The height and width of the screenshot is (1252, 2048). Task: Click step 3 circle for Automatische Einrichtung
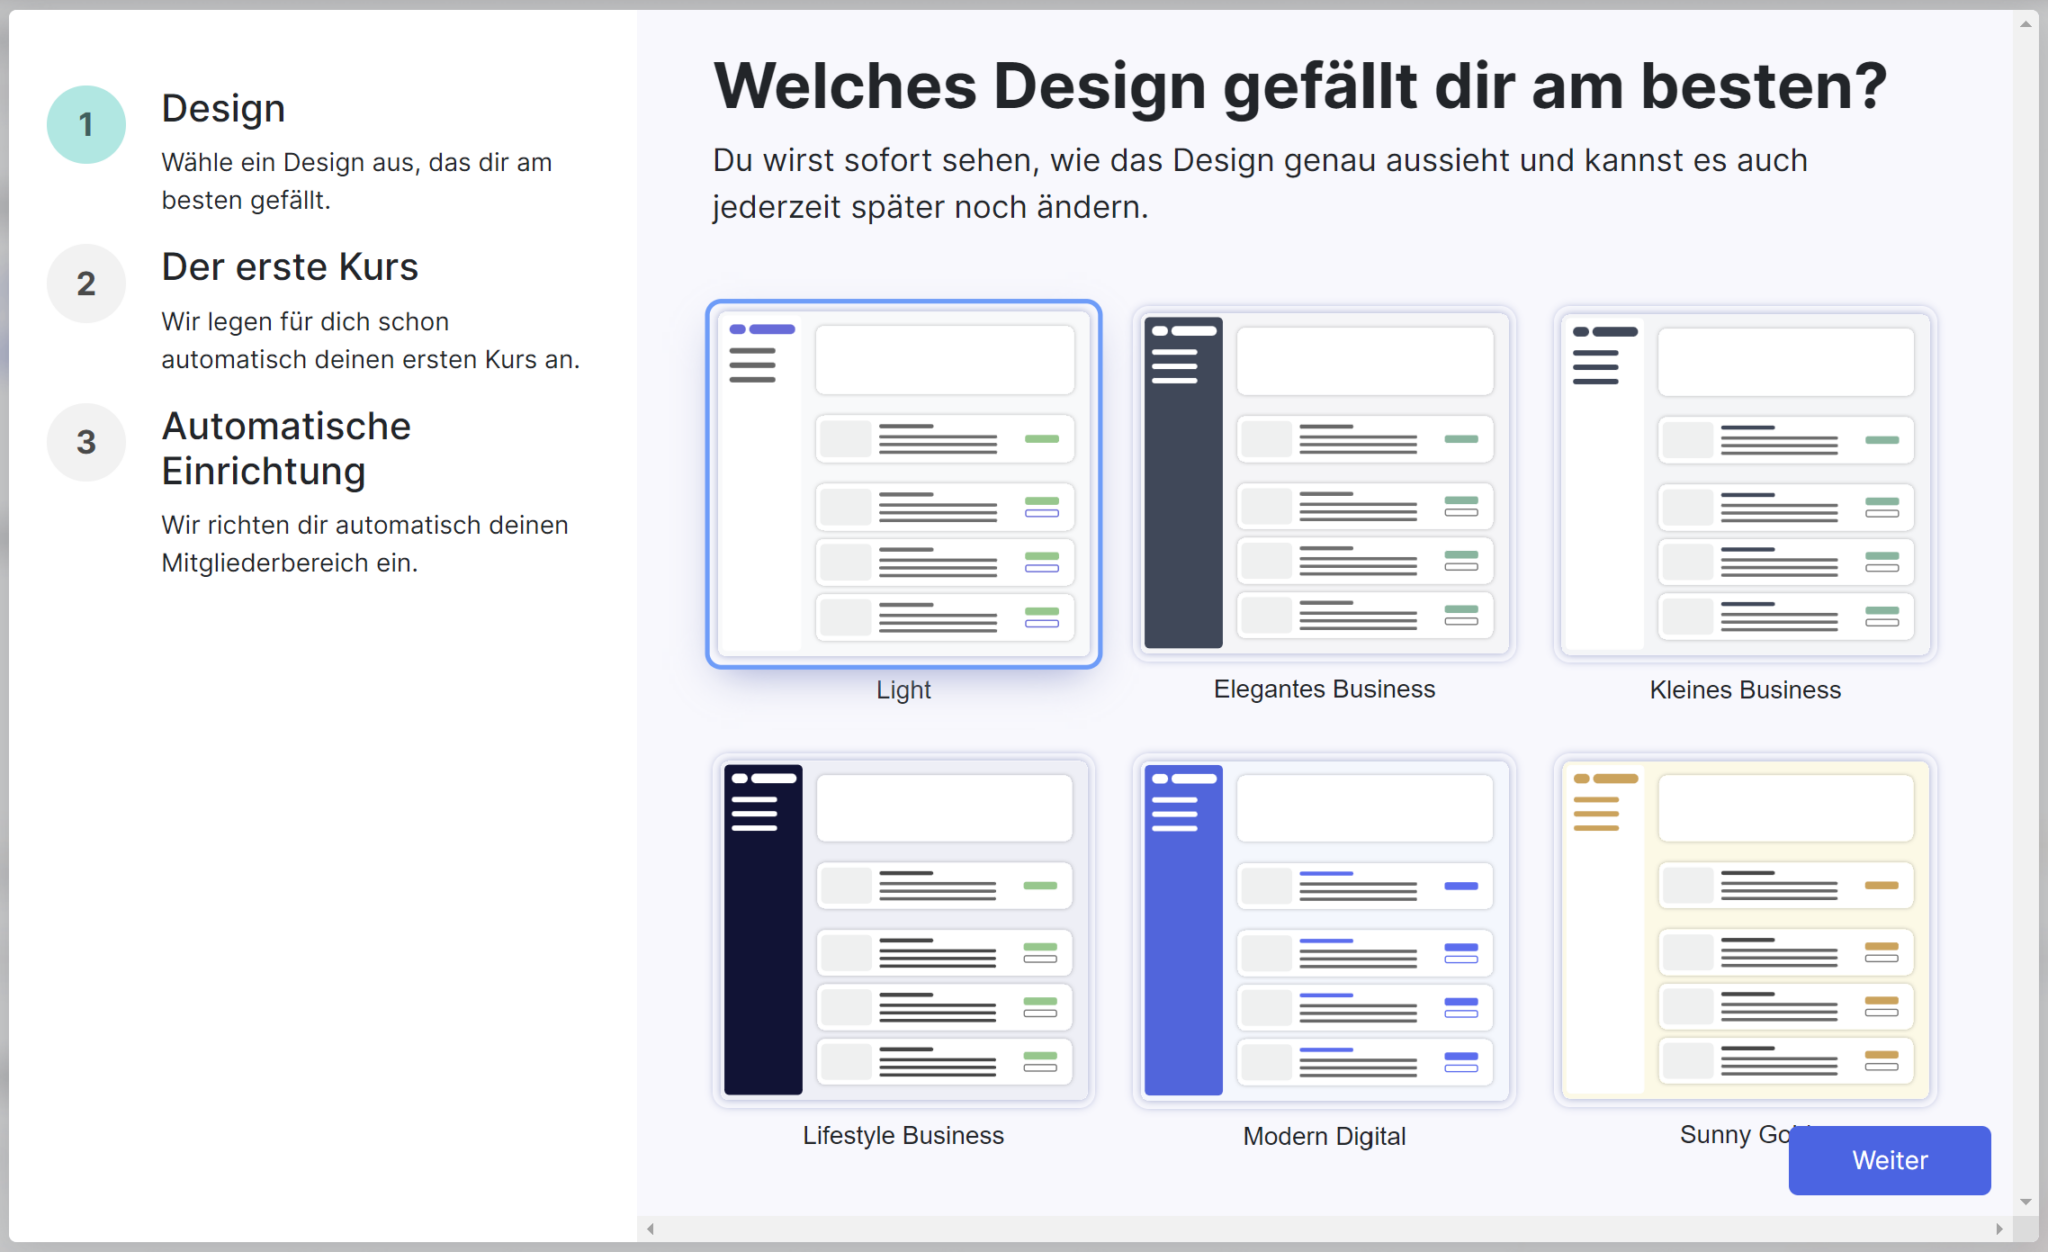pyautogui.click(x=85, y=442)
